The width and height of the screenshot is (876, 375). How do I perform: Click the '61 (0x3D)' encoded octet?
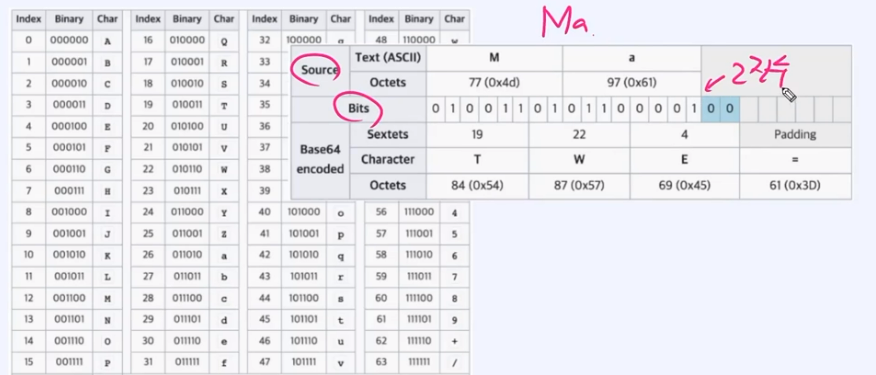coord(795,186)
